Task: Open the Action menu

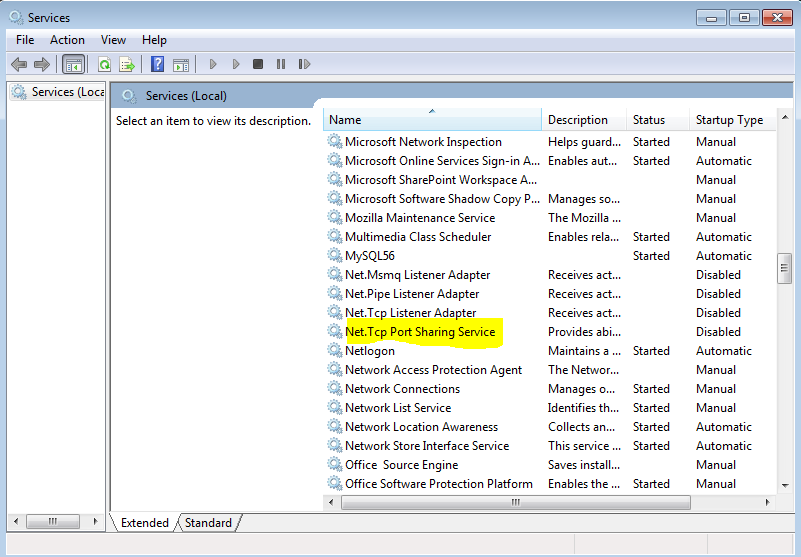Action: click(67, 40)
